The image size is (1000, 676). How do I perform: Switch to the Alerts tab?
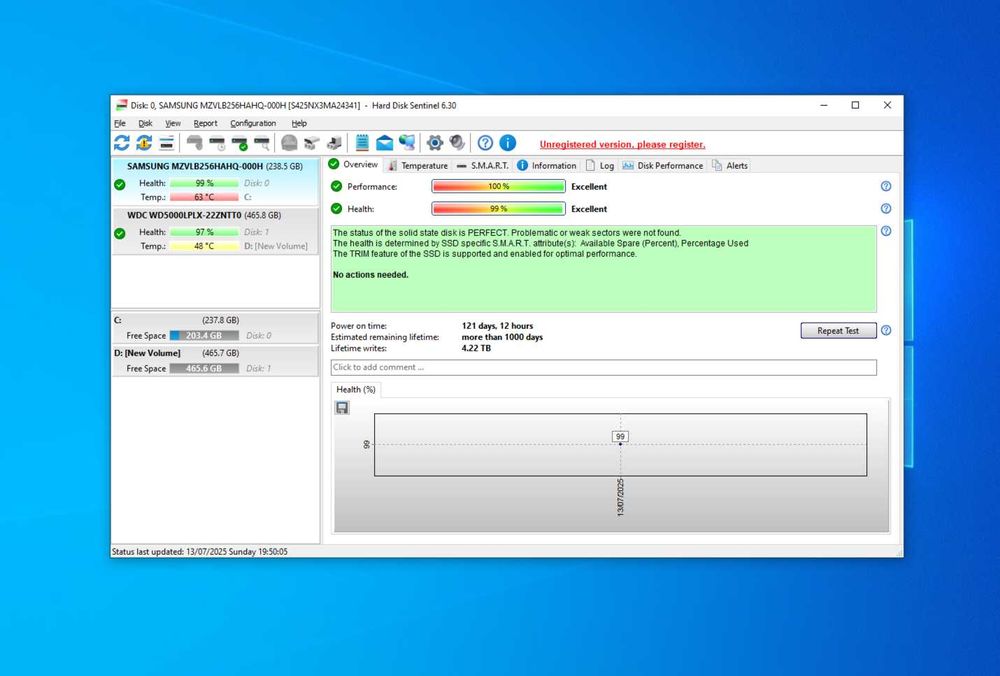(730, 166)
